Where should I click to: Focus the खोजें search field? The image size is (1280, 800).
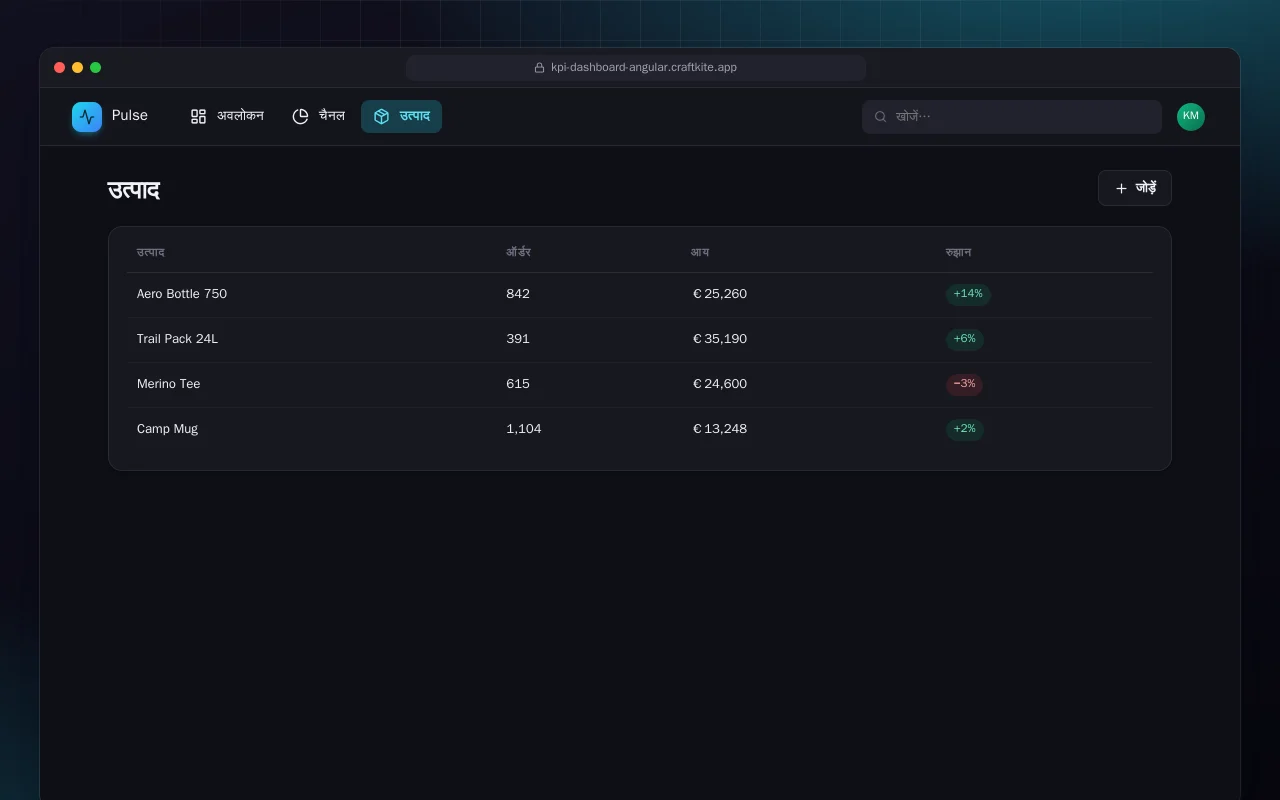tap(1012, 117)
